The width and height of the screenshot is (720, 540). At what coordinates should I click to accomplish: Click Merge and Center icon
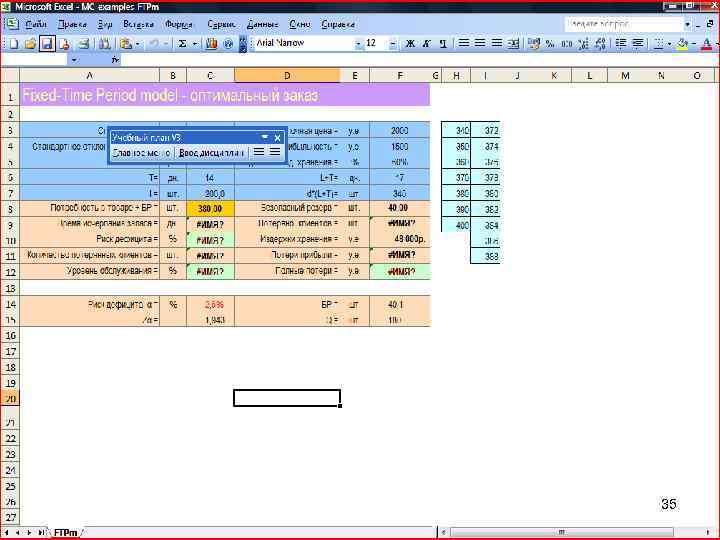pyautogui.click(x=513, y=44)
